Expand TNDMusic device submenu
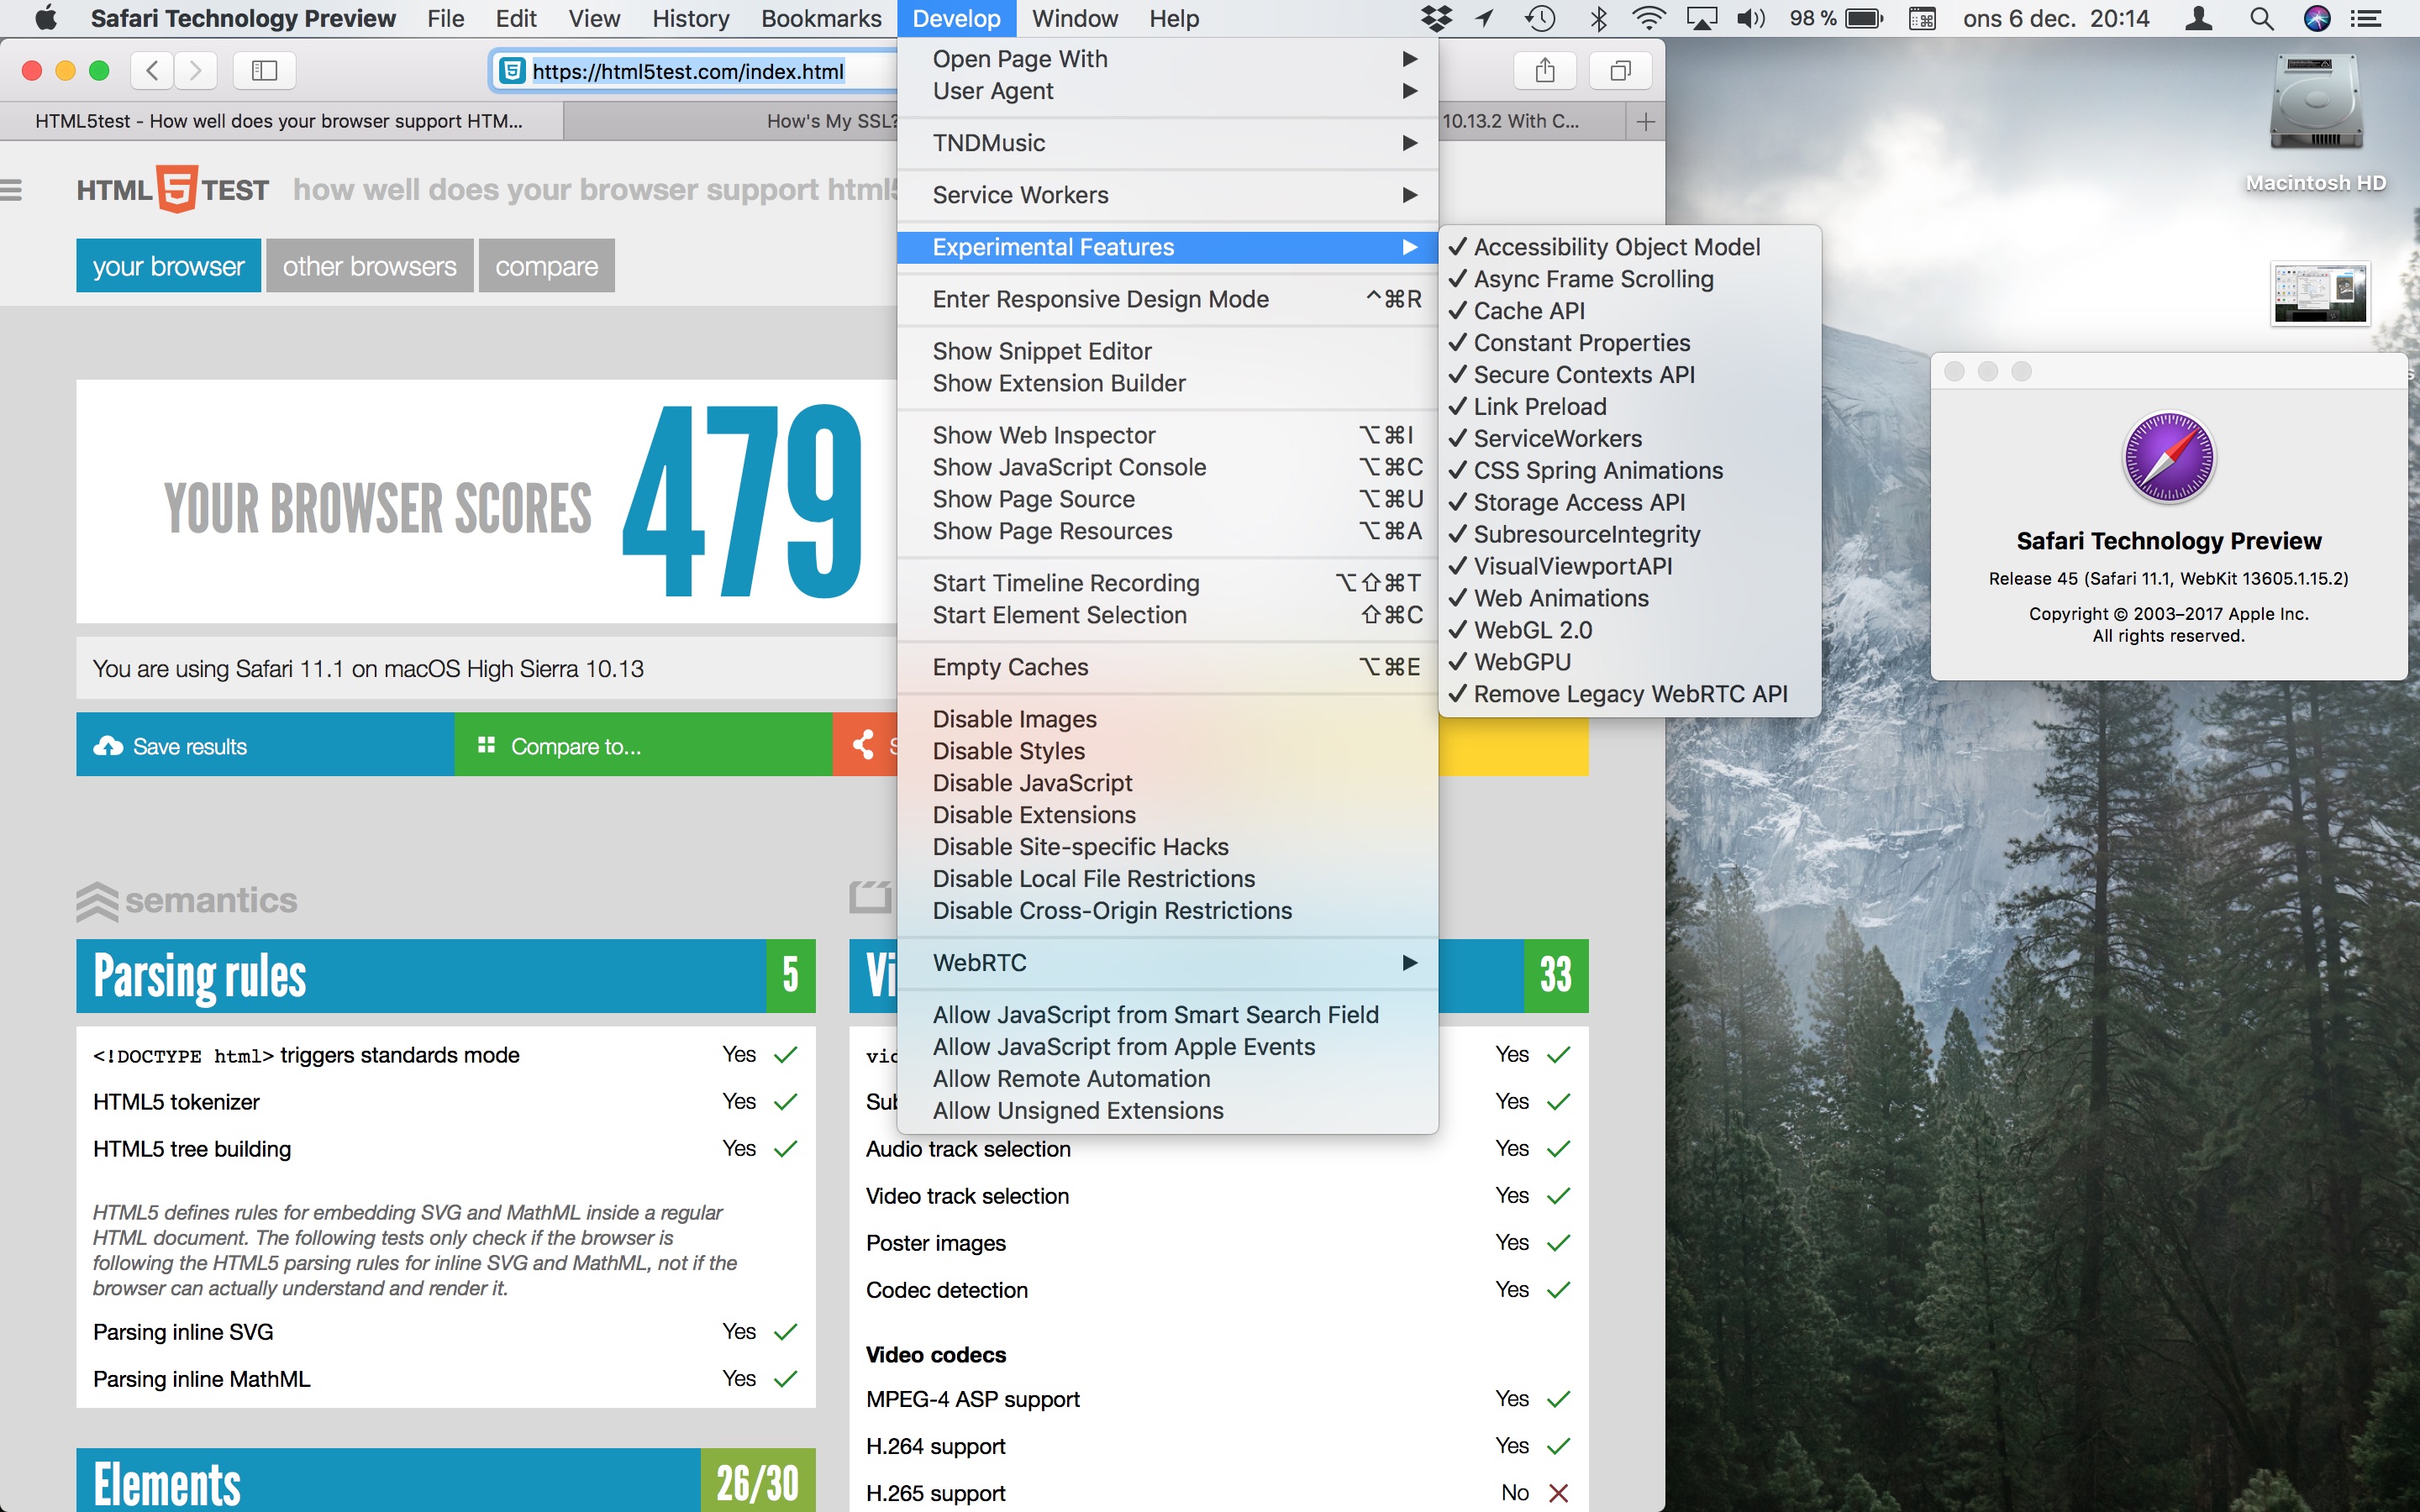This screenshot has width=2420, height=1512. click(1167, 143)
